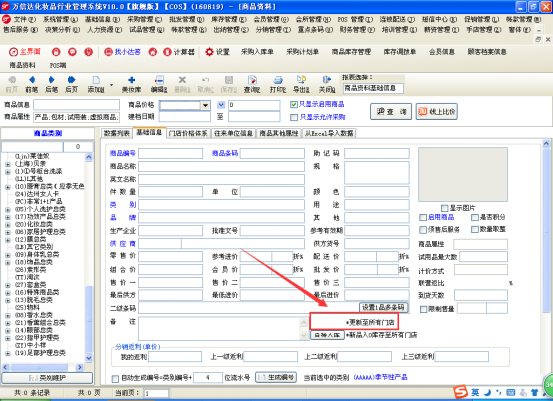Check the 须售后服务 checkbox
The image size is (553, 401).
(x=423, y=230)
